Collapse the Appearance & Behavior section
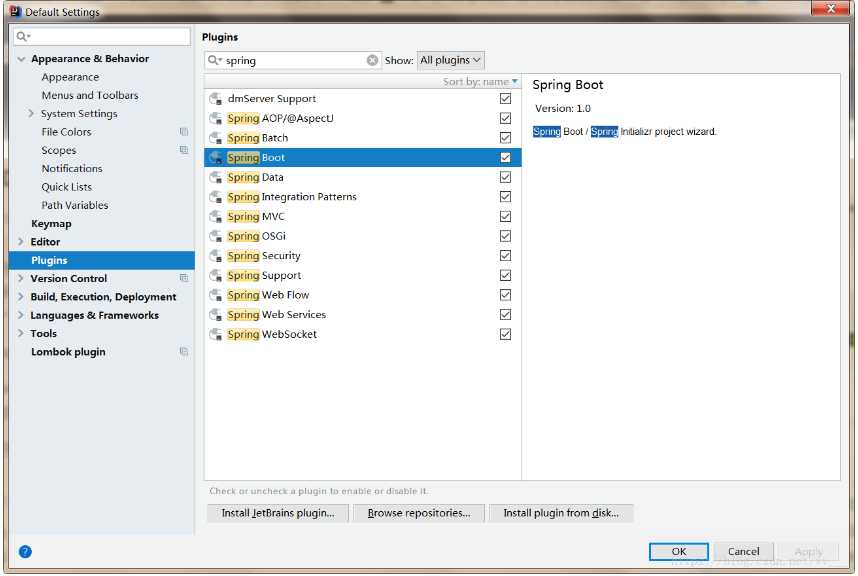This screenshot has height=576, width=858. coord(21,59)
